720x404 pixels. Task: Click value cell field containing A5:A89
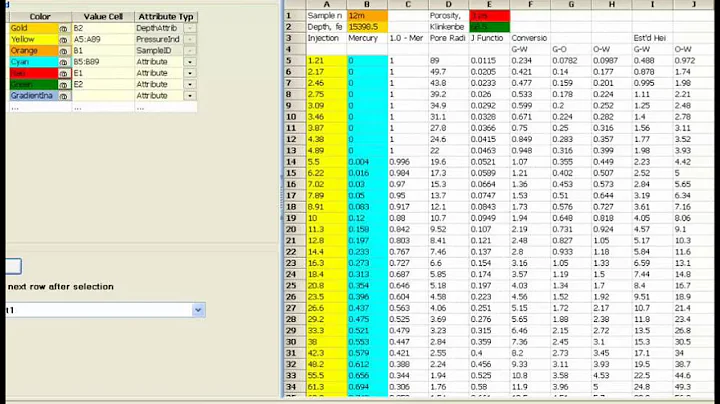(103, 39)
